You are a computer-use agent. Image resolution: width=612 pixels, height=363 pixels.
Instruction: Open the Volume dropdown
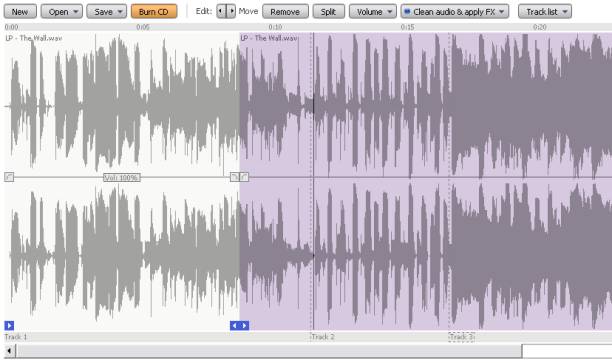[x=373, y=12]
